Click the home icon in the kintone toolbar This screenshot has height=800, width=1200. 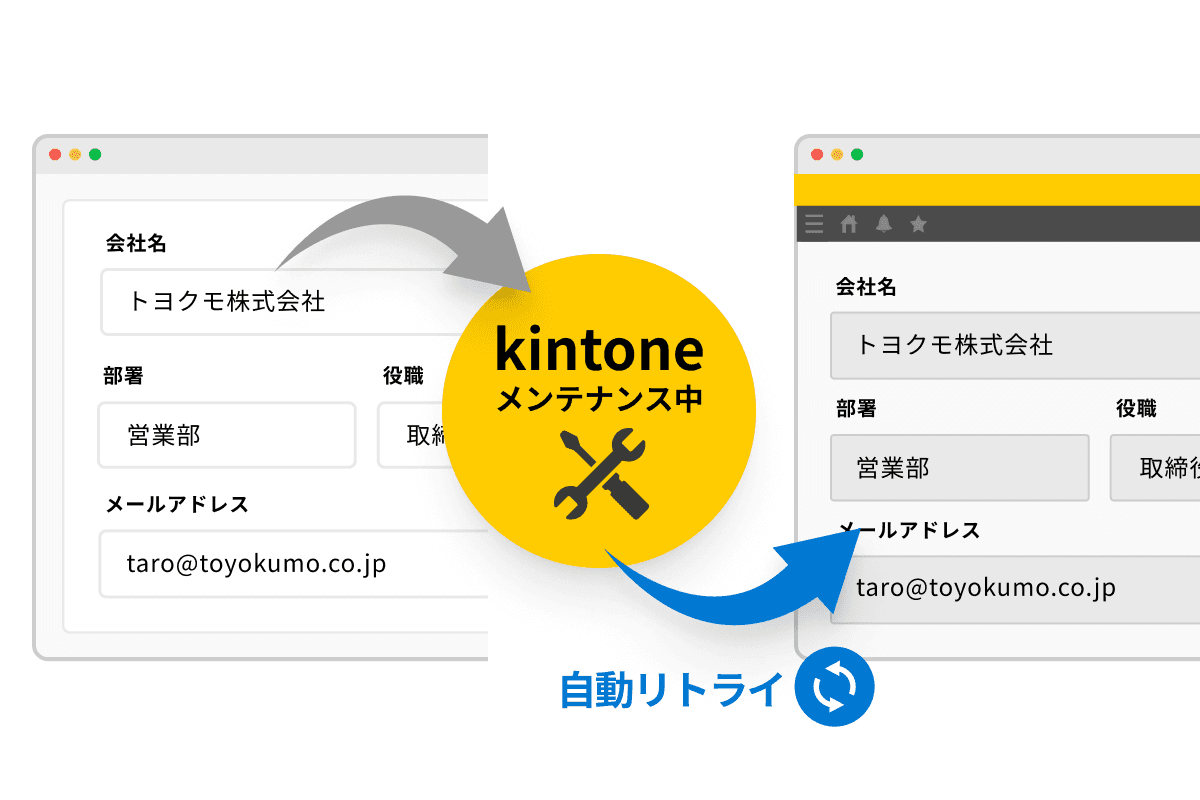pos(848,224)
